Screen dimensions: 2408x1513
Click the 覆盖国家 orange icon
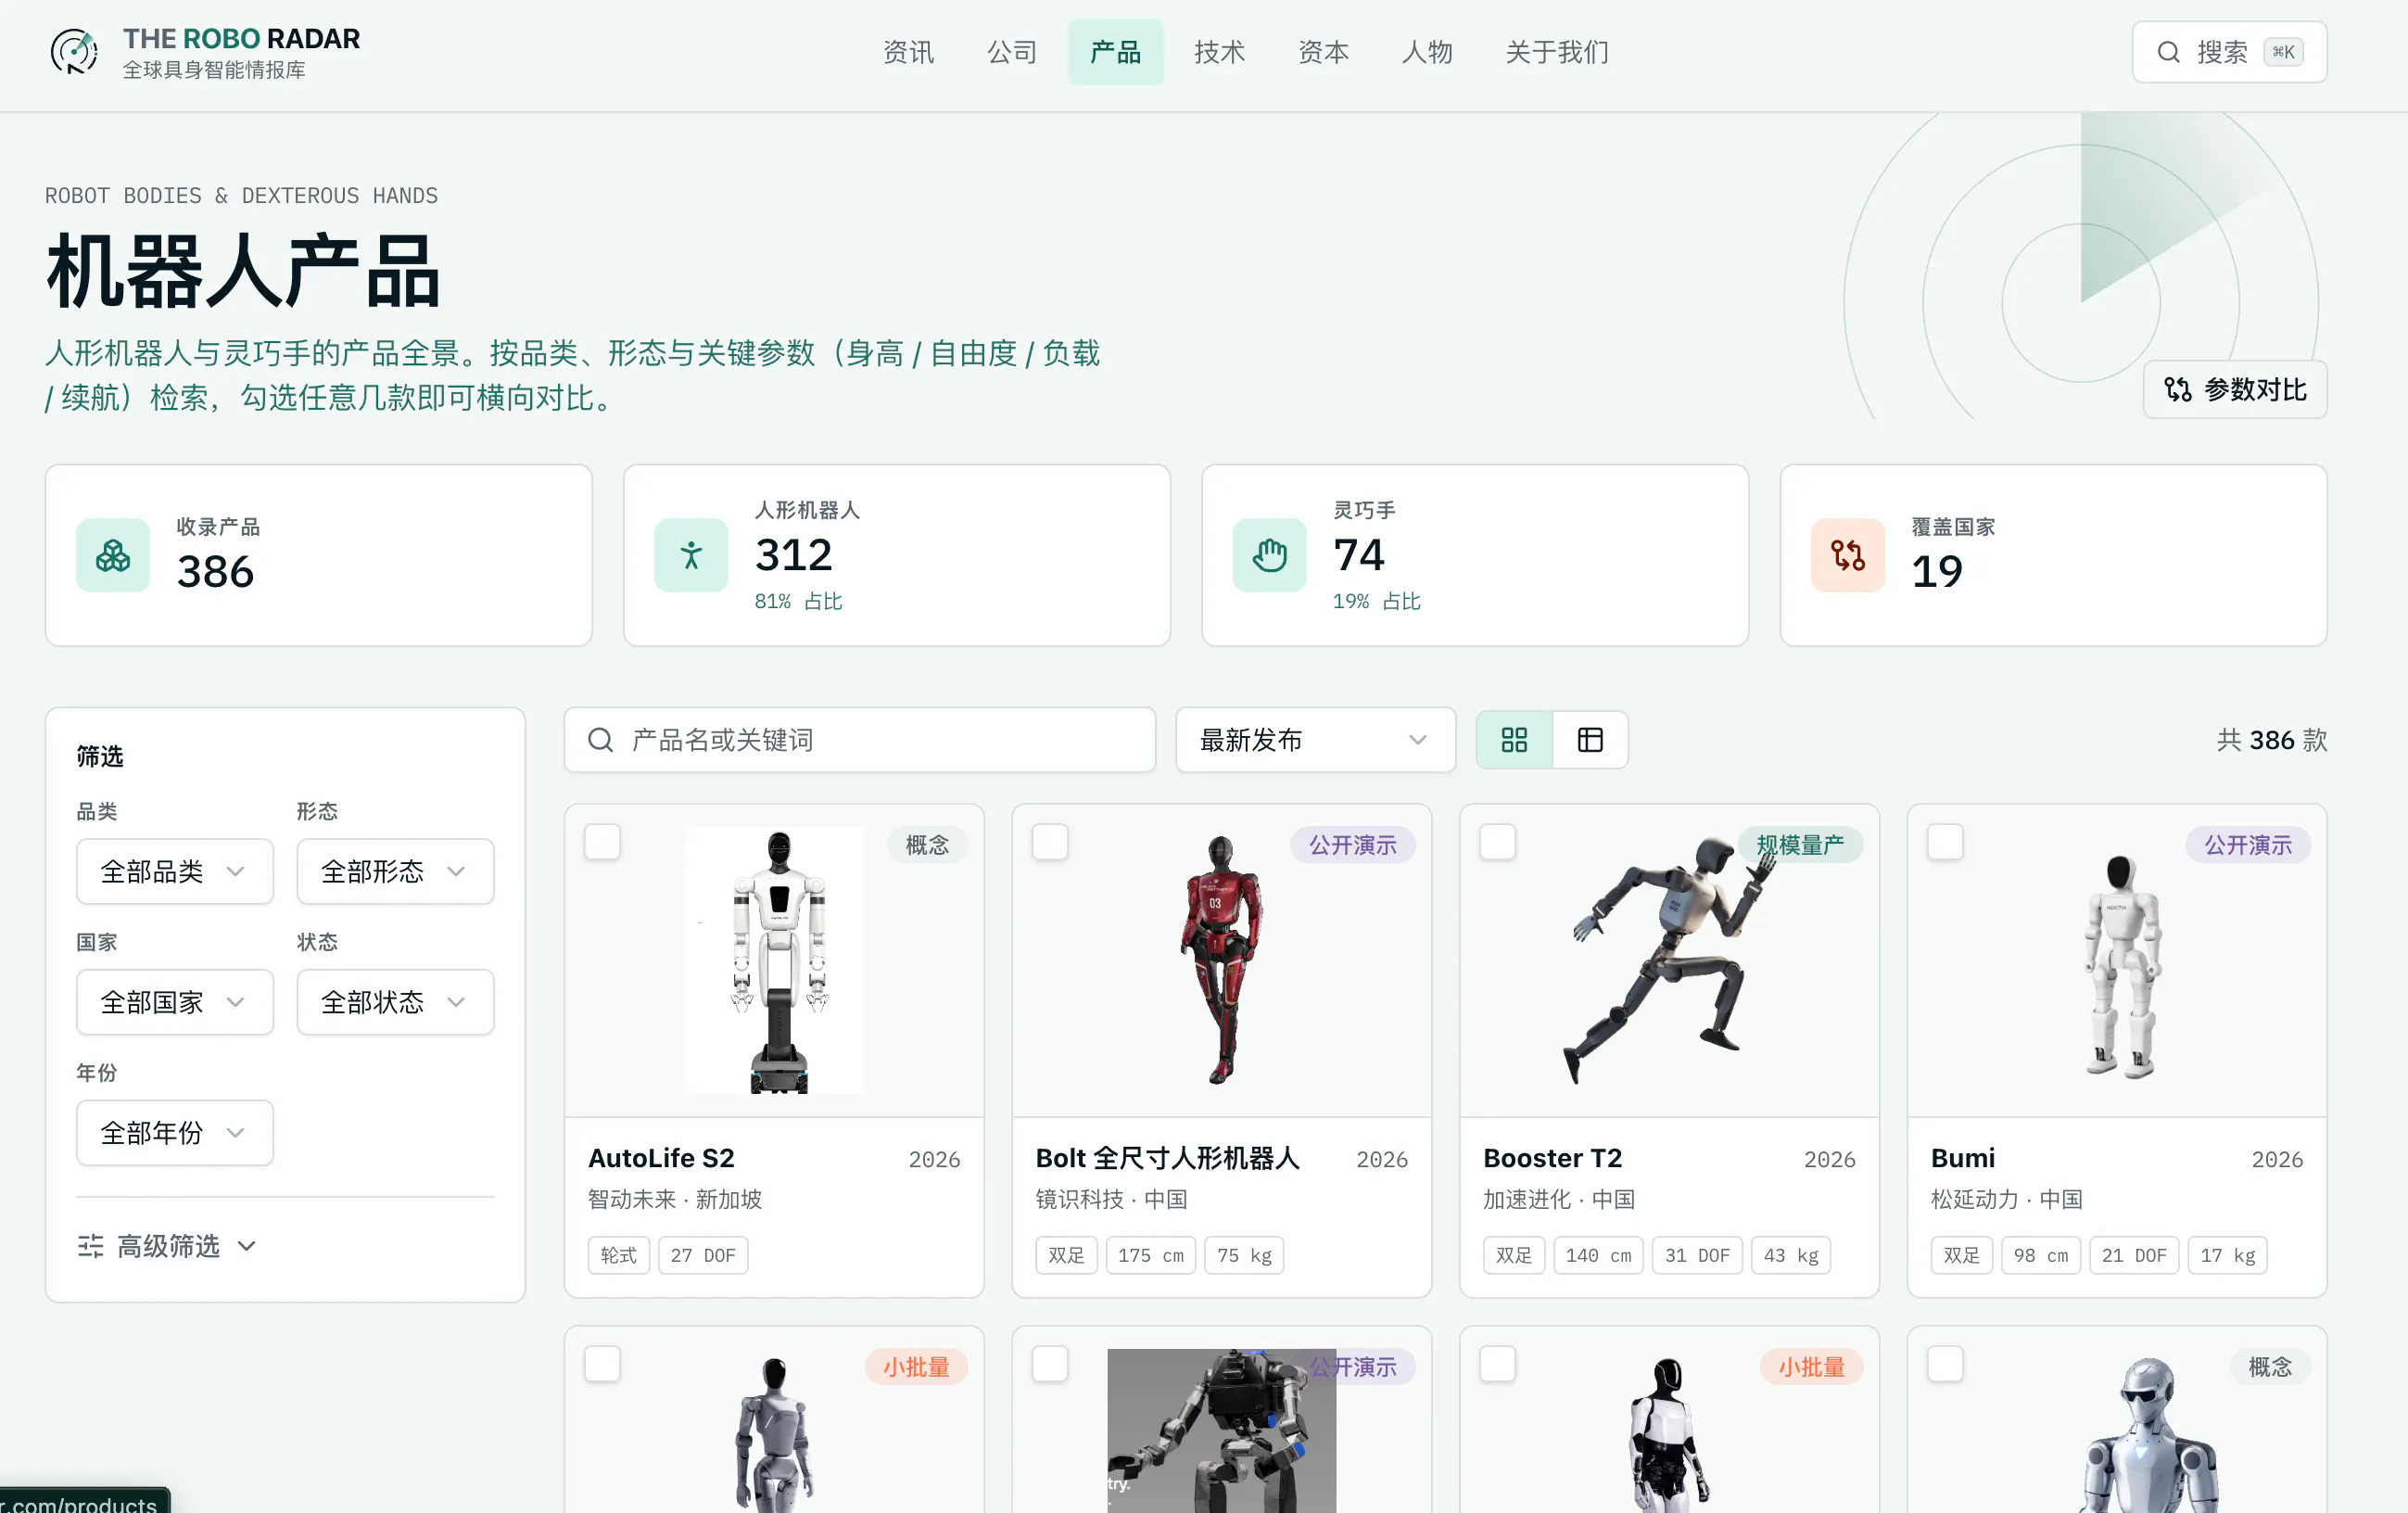(x=1847, y=555)
